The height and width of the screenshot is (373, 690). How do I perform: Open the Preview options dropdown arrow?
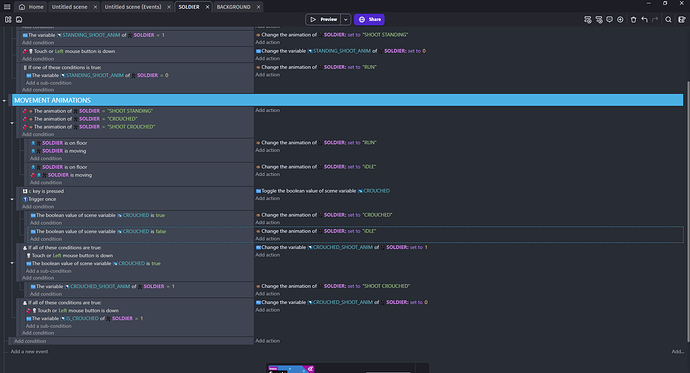tap(345, 19)
